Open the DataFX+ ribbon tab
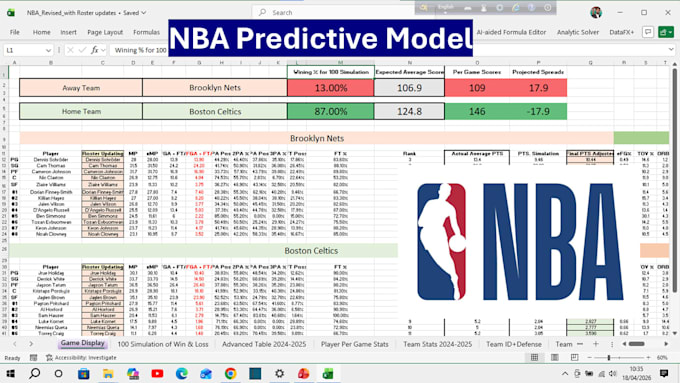This screenshot has width=680, height=383. [x=621, y=32]
